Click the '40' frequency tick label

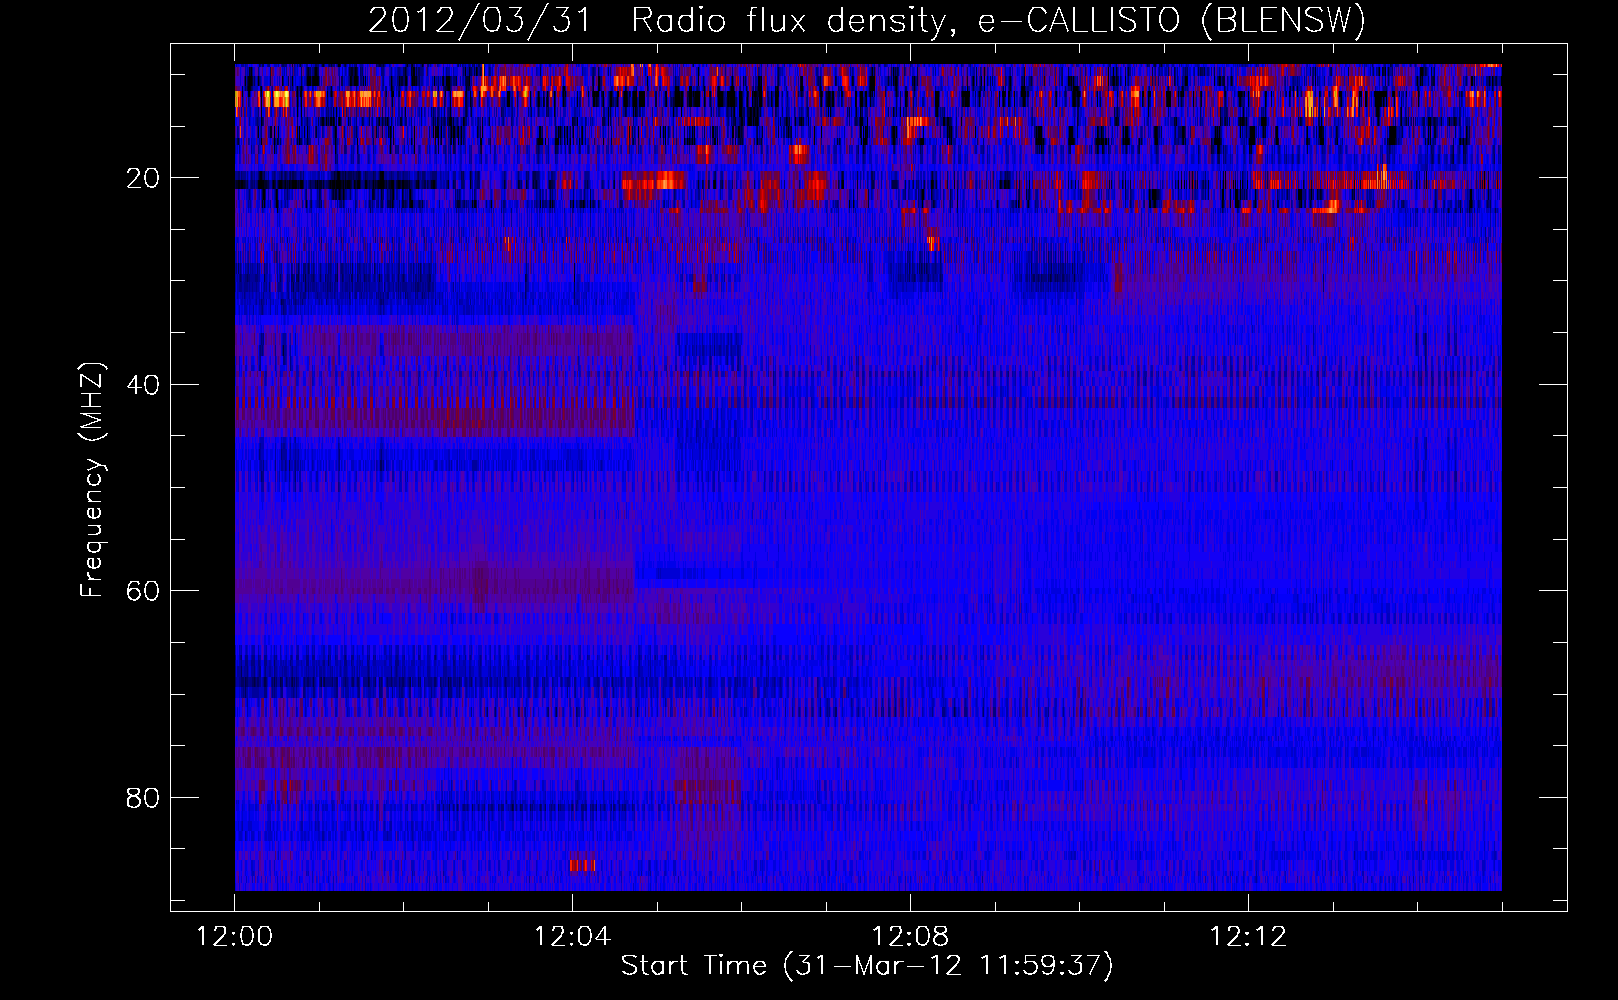tap(143, 385)
